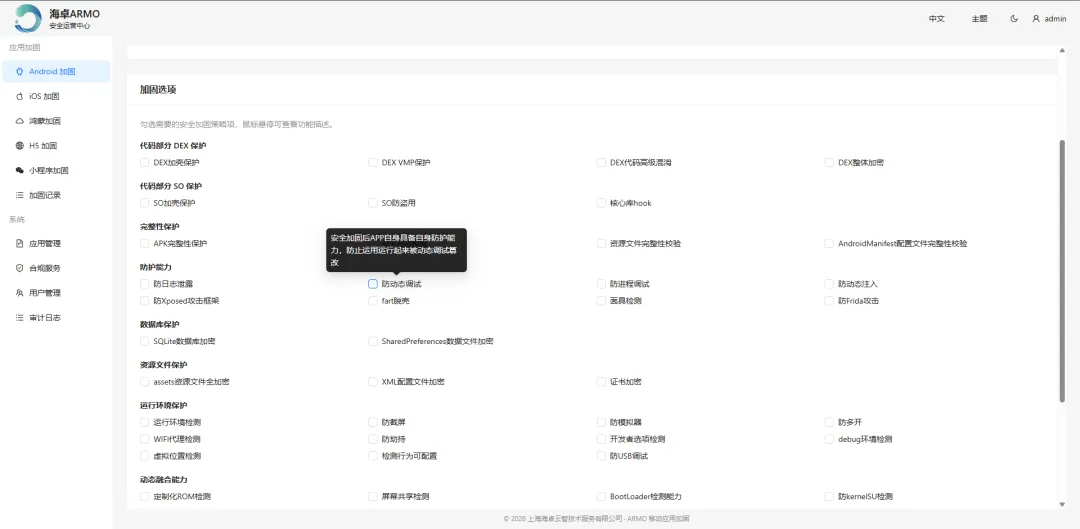
Task: Open Android 加固 in the sidebar
Action: click(x=56, y=72)
